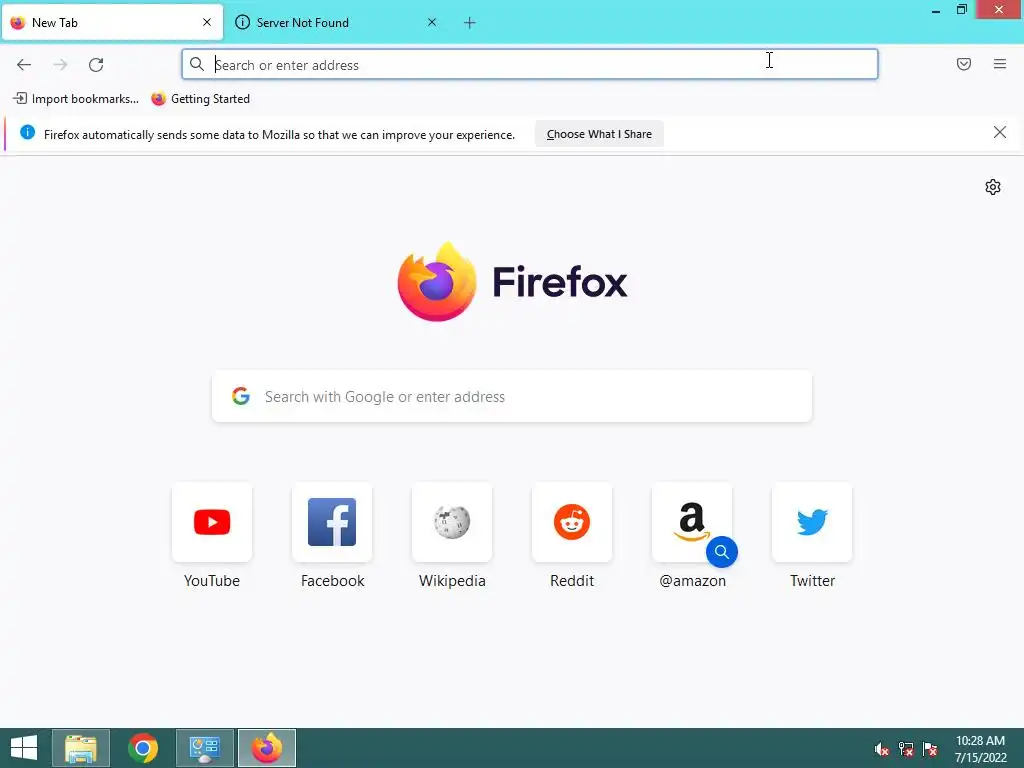
Task: Click the Reddit label text
Action: 572,581
